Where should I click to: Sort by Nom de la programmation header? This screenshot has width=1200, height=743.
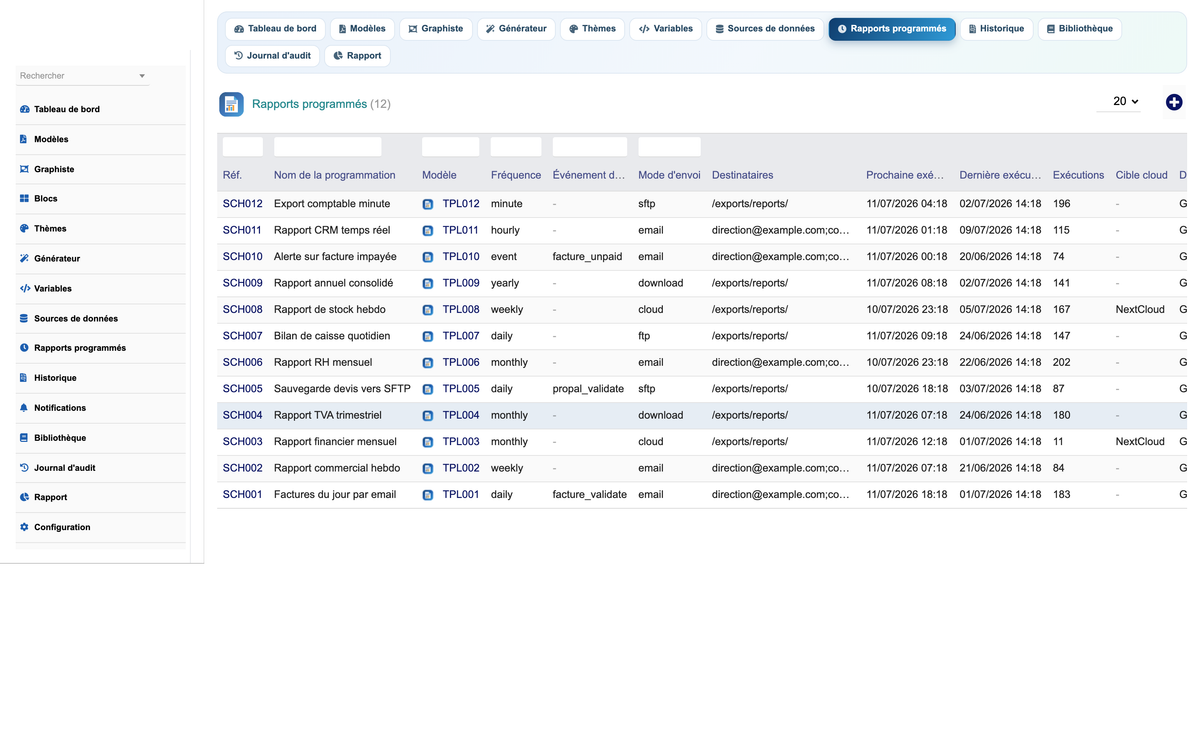[334, 175]
